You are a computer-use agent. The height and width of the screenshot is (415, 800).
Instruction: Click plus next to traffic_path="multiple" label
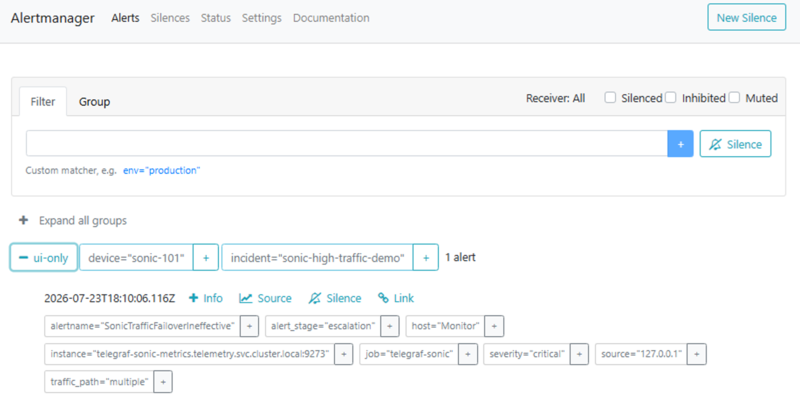click(x=163, y=382)
